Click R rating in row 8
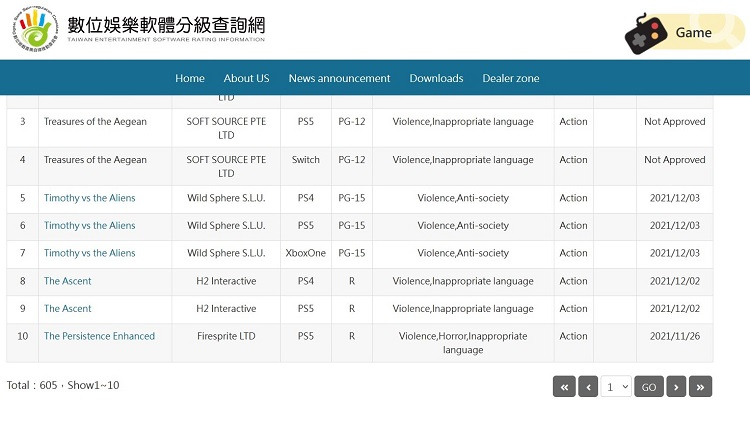 pyautogui.click(x=352, y=281)
